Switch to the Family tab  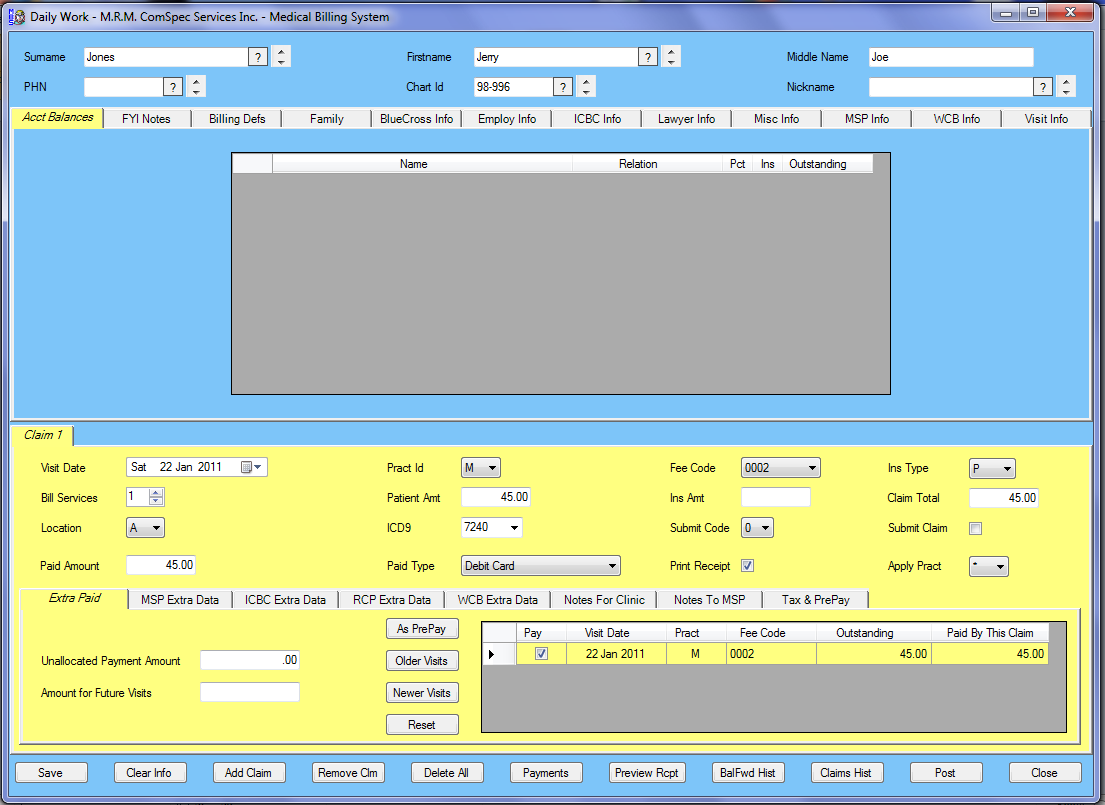point(326,119)
